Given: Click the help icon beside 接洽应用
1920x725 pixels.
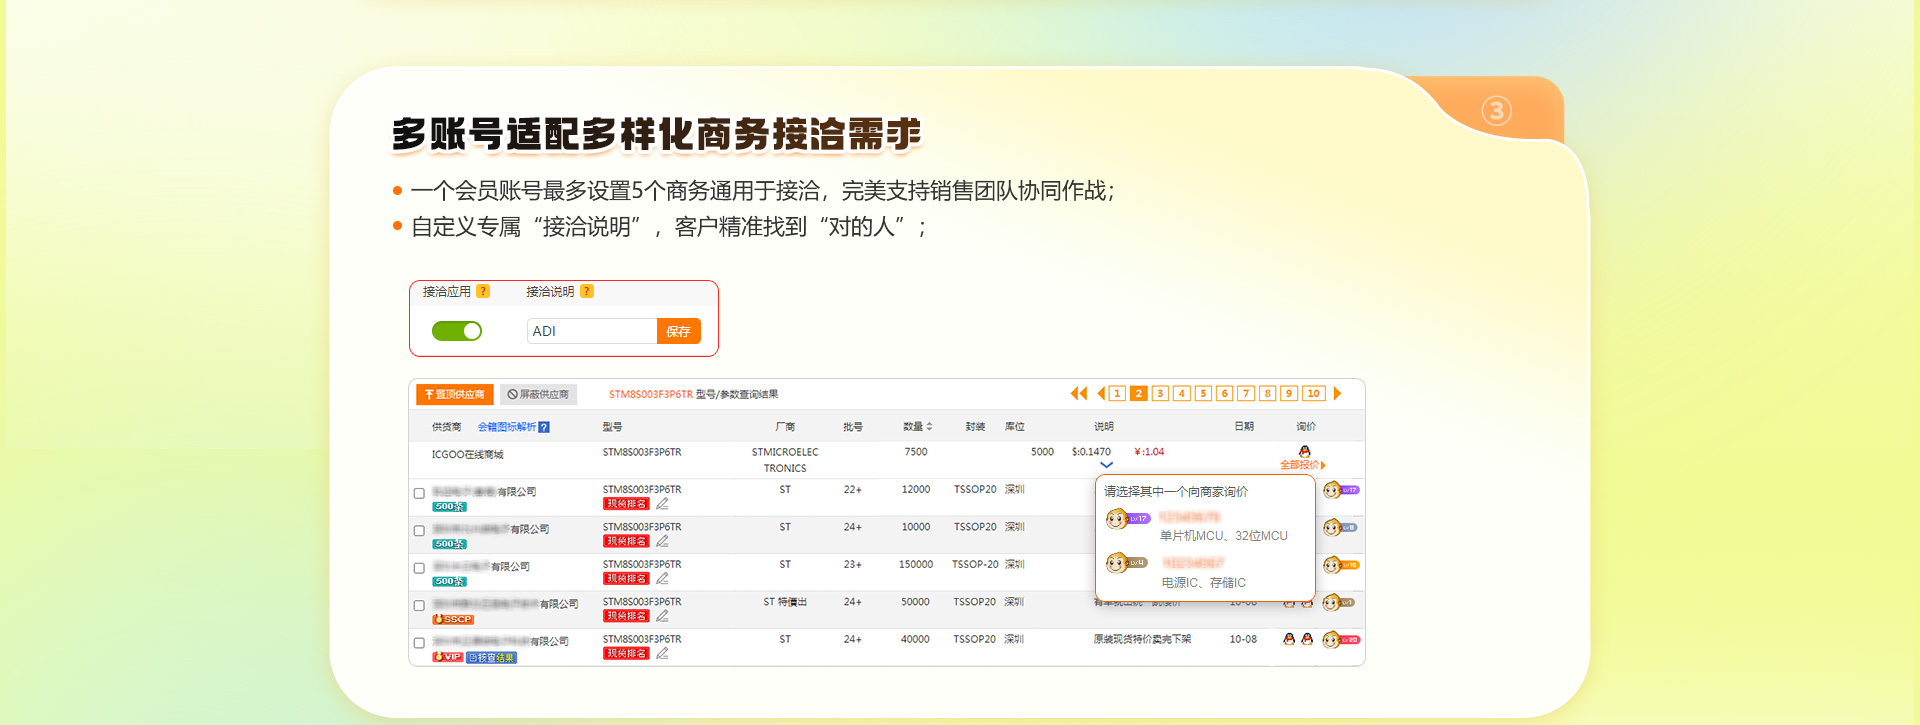Looking at the screenshot, I should (483, 291).
